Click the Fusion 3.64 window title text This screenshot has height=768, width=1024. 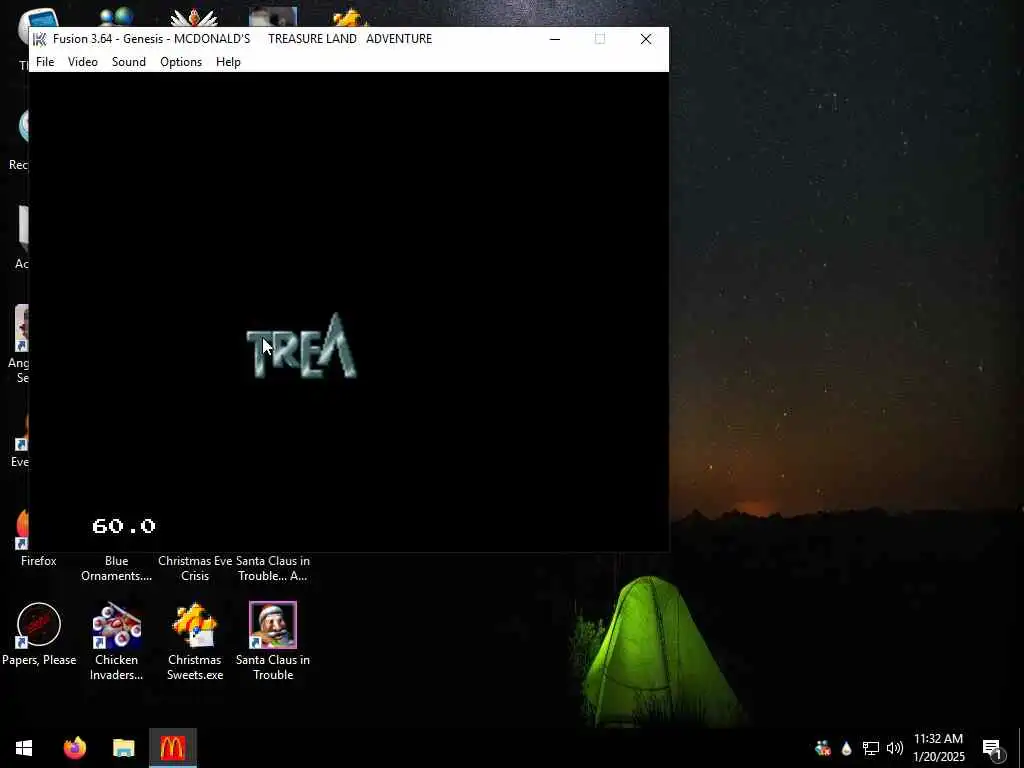click(242, 39)
